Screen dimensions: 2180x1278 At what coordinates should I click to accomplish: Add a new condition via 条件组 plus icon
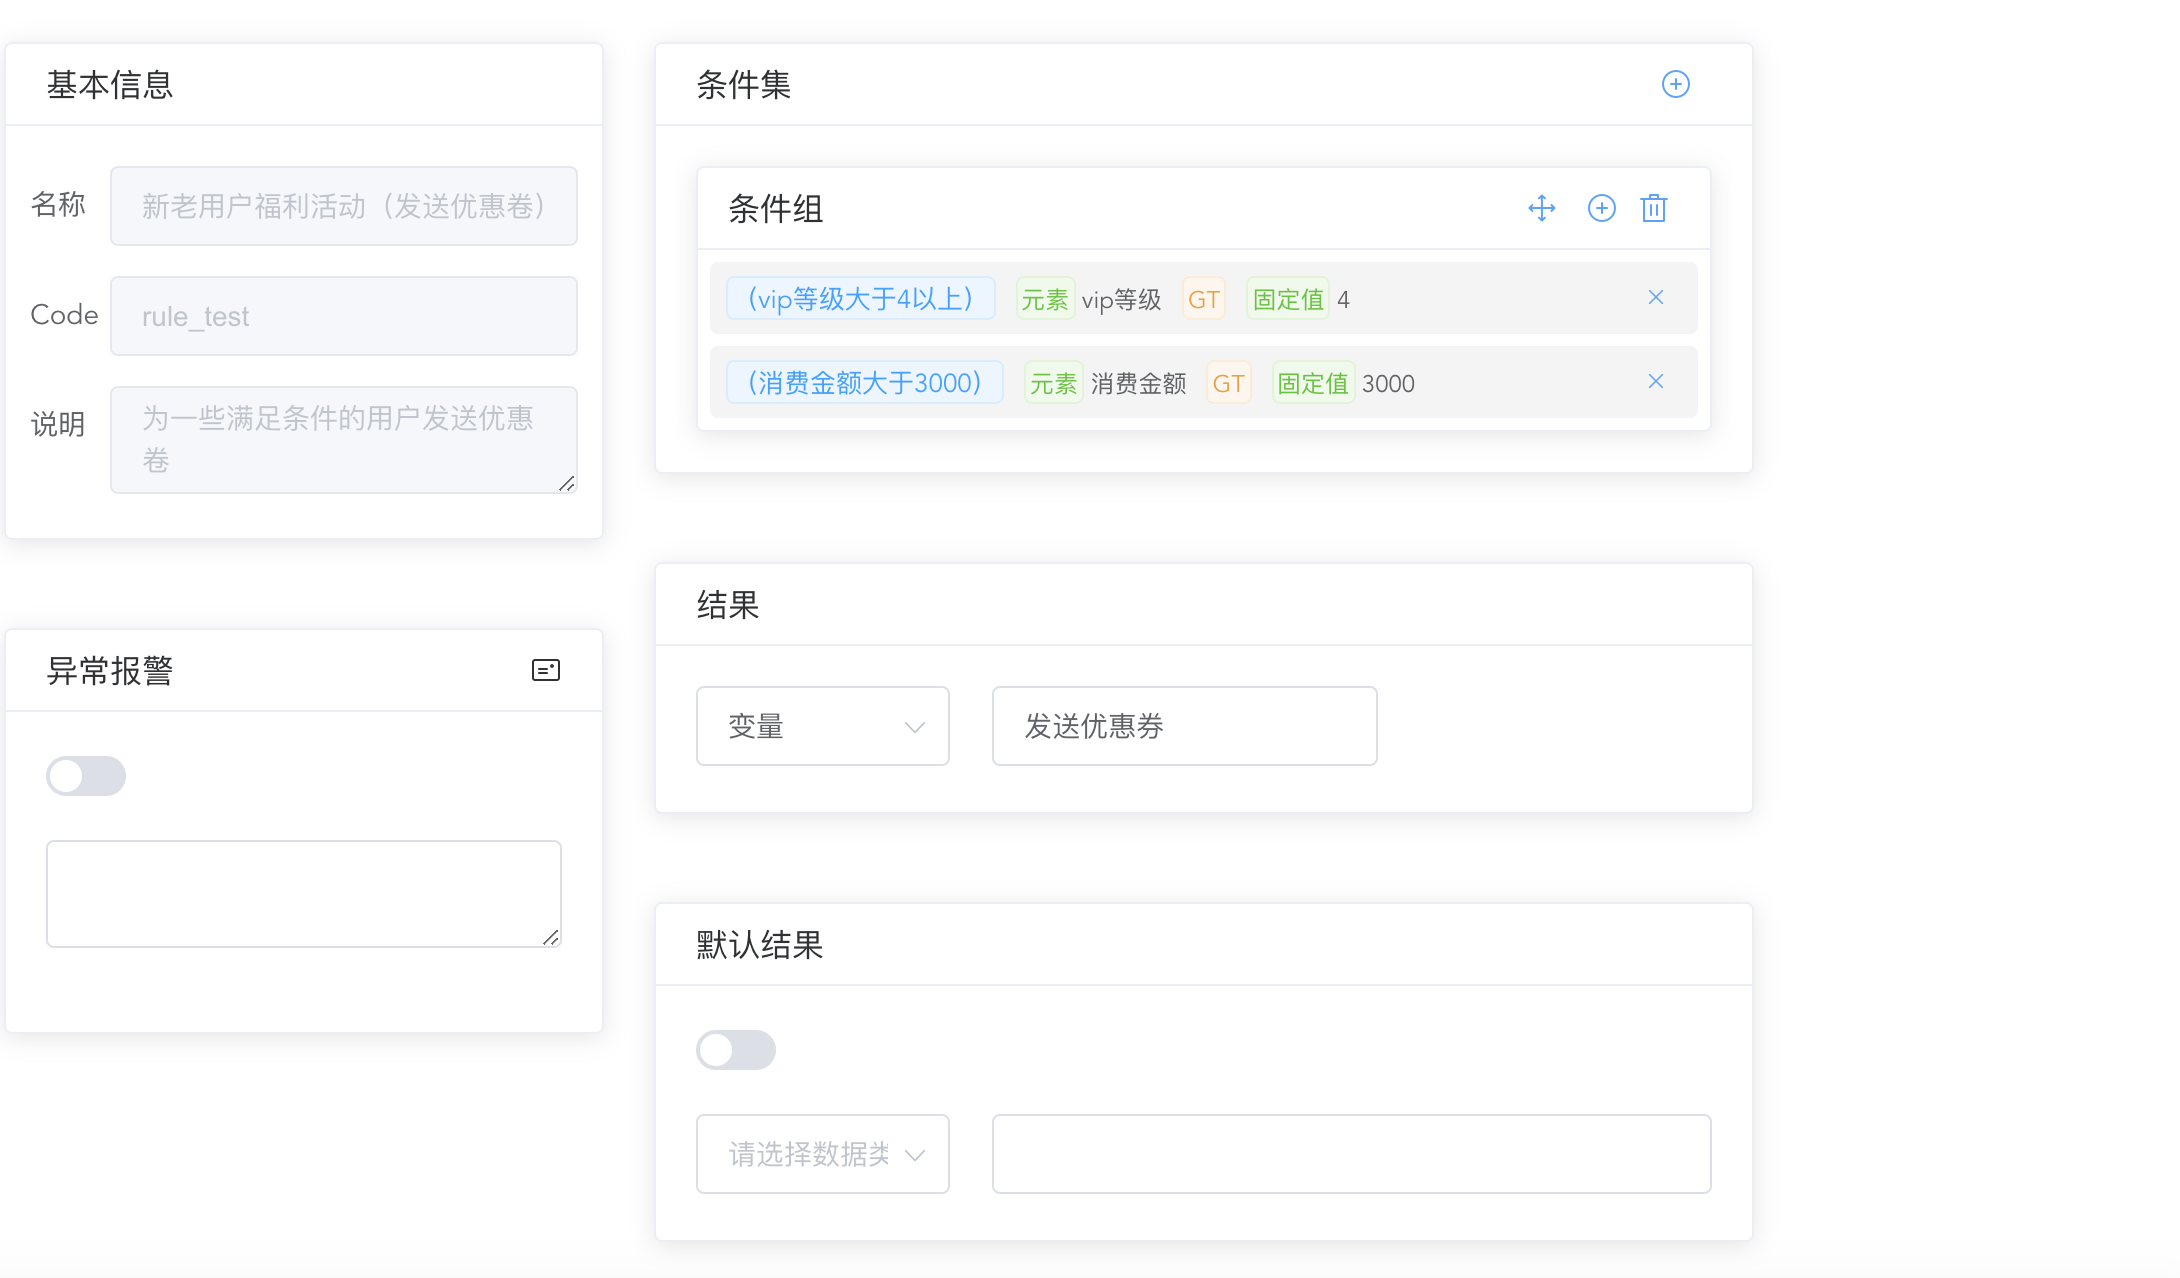pyautogui.click(x=1601, y=208)
